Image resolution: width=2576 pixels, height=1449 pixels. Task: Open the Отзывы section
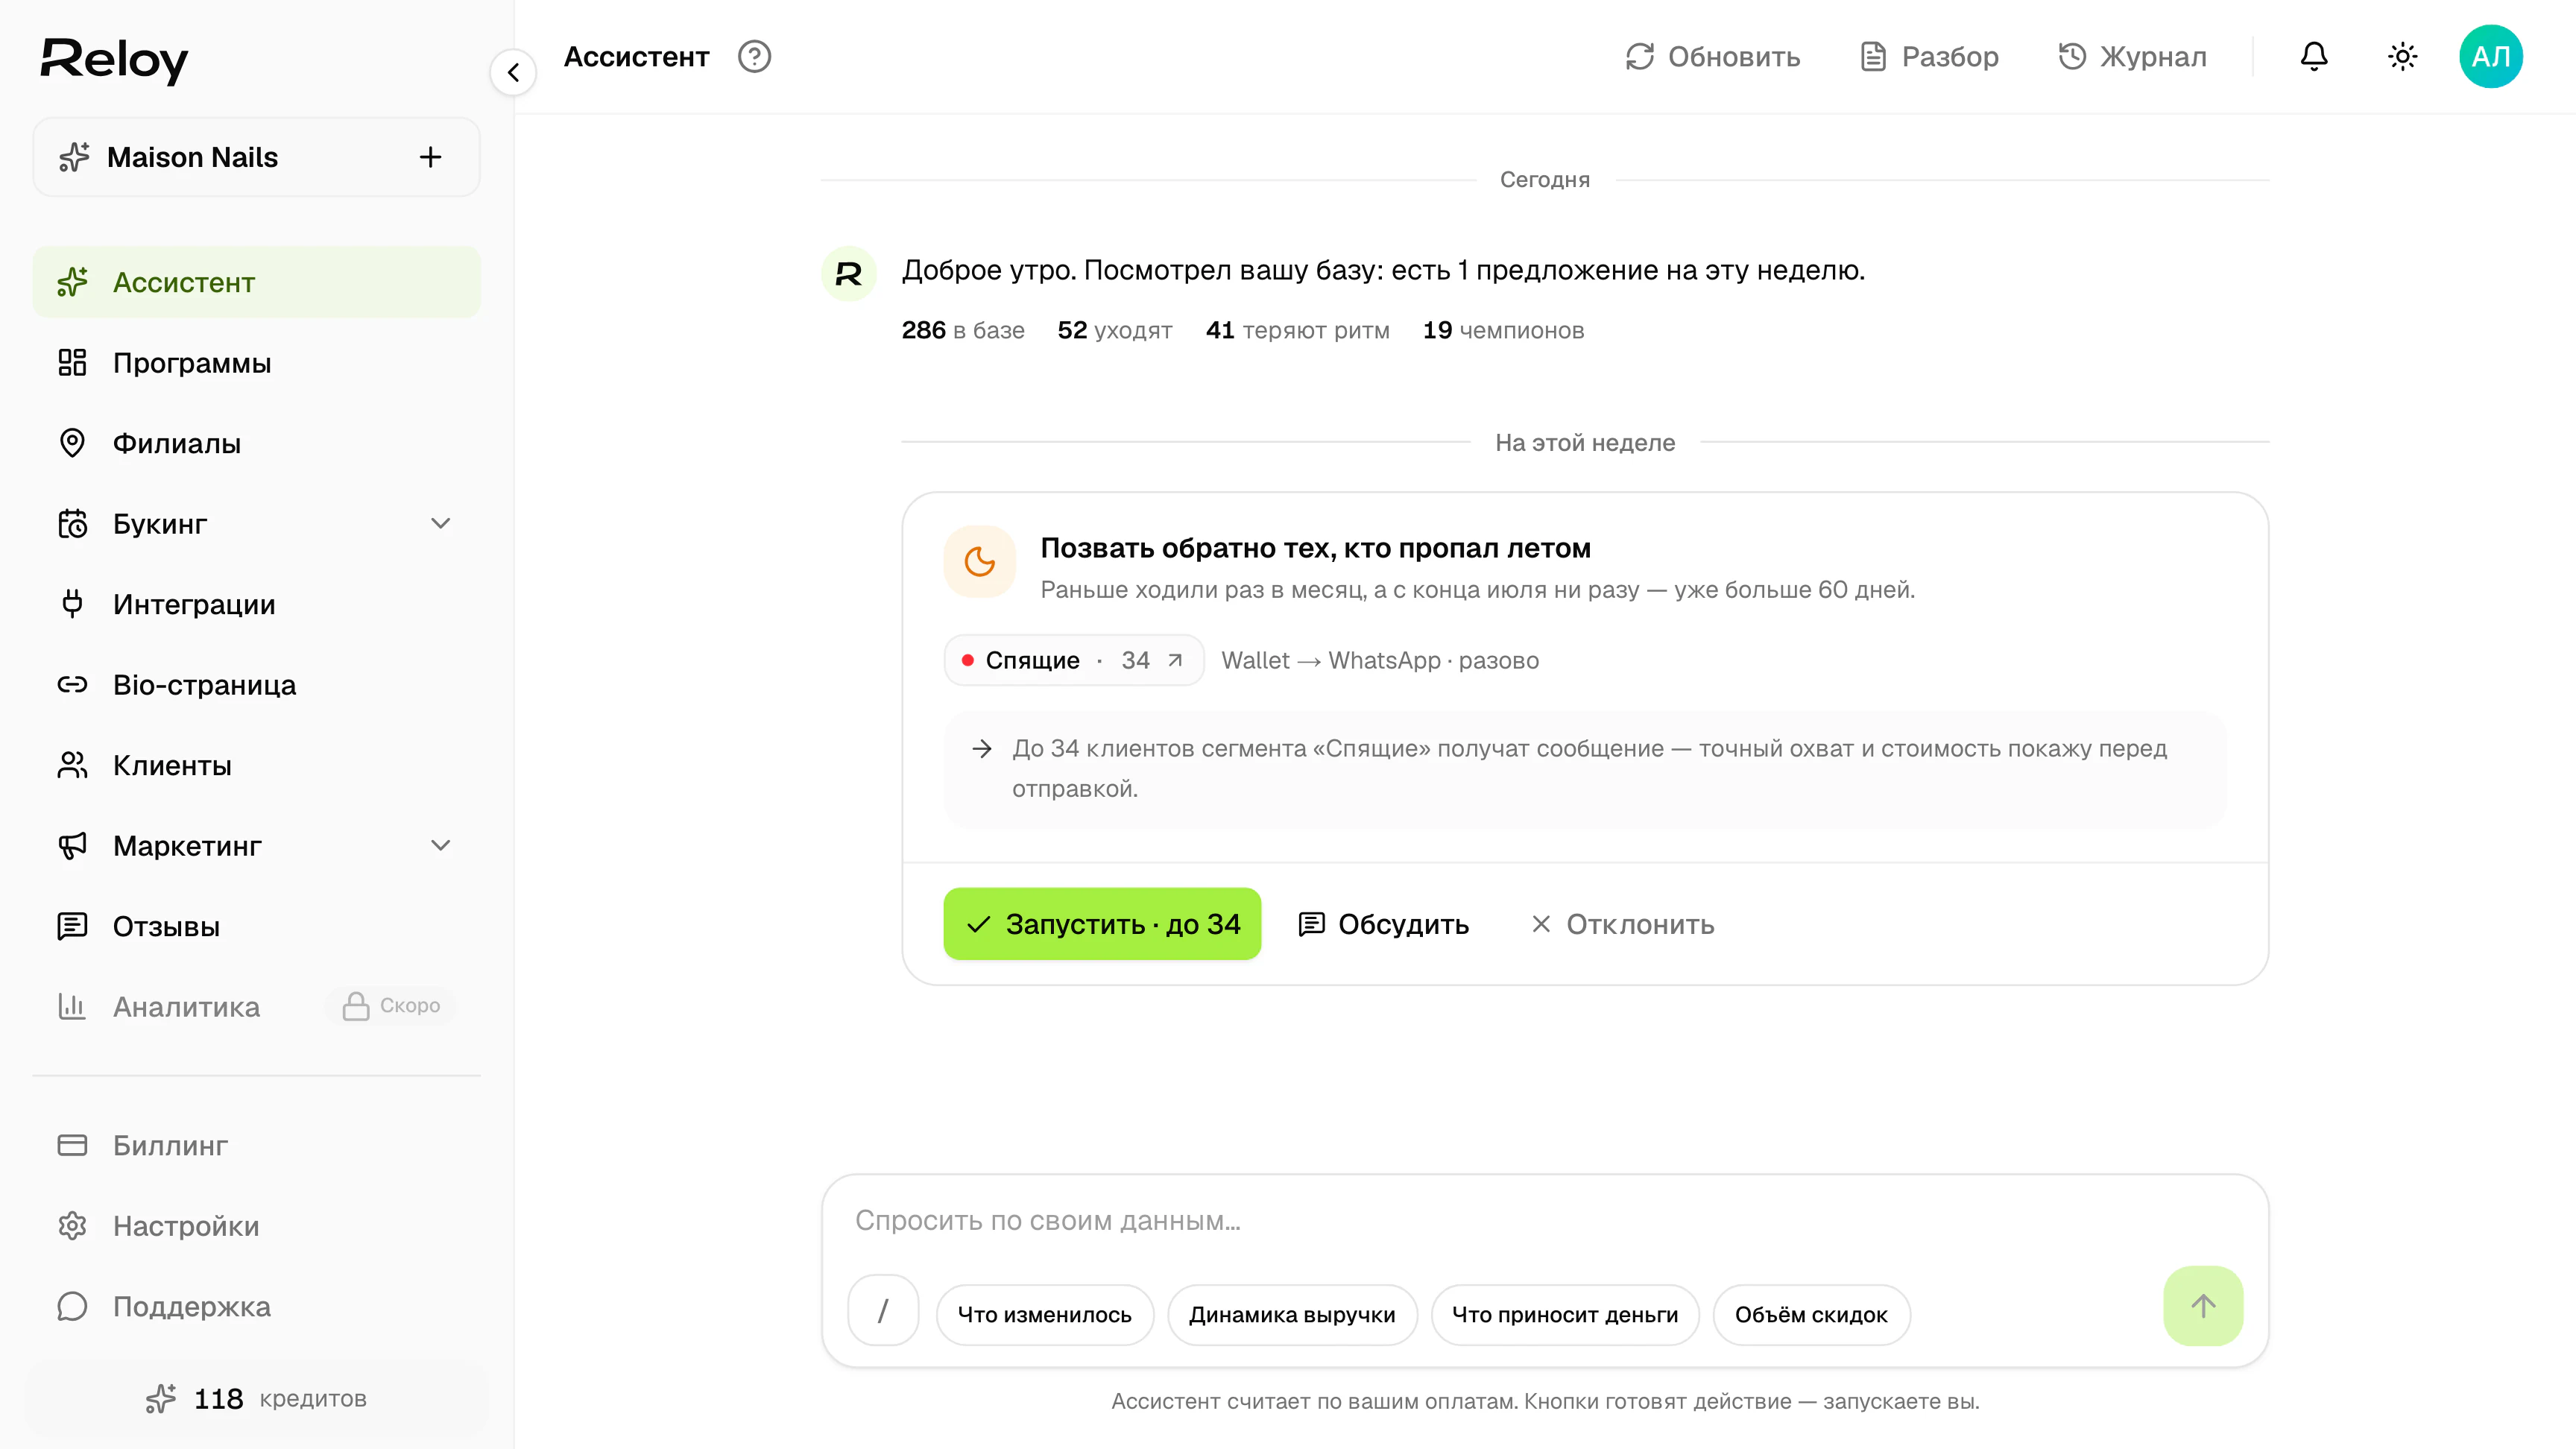[x=257, y=926]
